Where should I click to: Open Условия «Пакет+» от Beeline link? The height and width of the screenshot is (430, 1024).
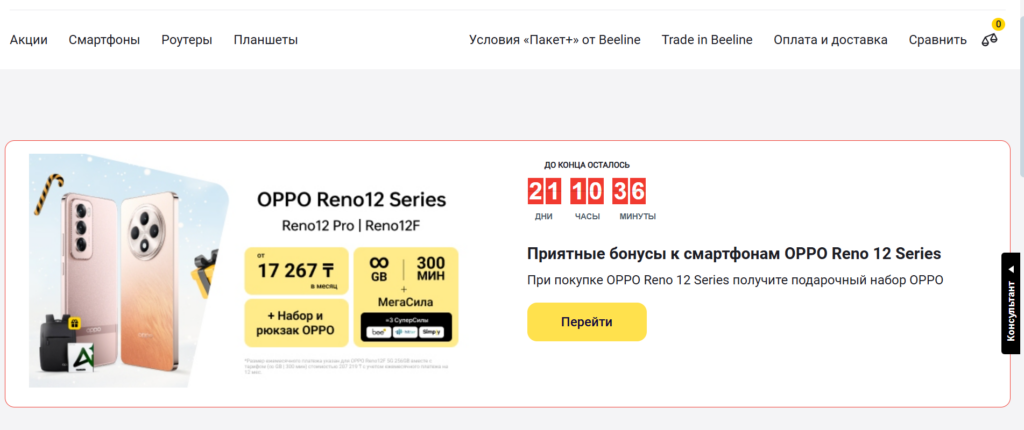click(554, 40)
